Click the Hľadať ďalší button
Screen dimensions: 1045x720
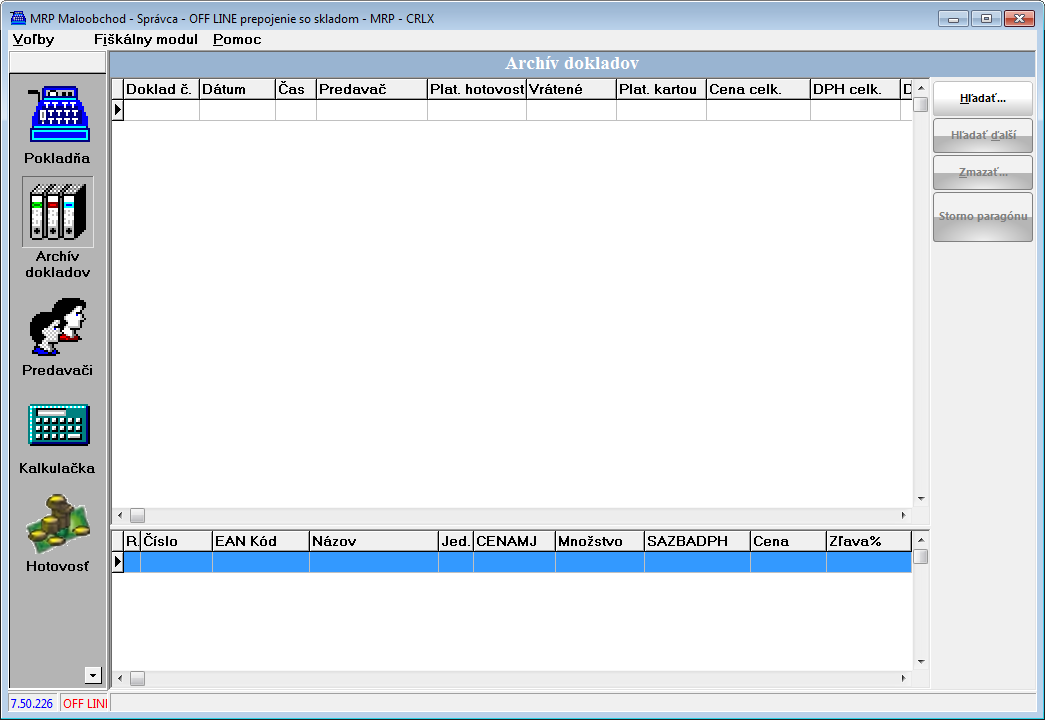[x=982, y=135]
